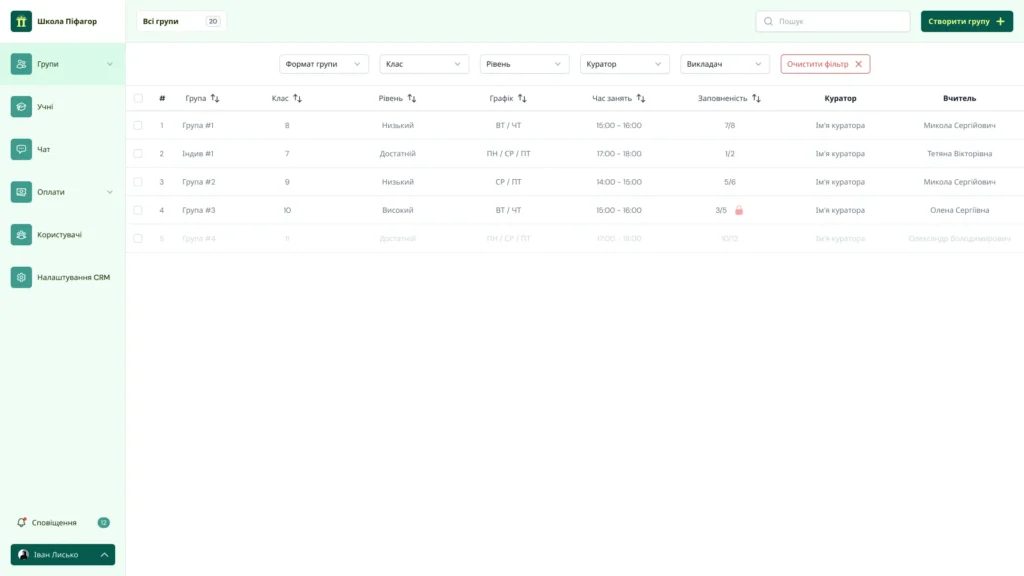Click the plus icon in Створити групу
The height and width of the screenshot is (576, 1024).
(x=1000, y=22)
